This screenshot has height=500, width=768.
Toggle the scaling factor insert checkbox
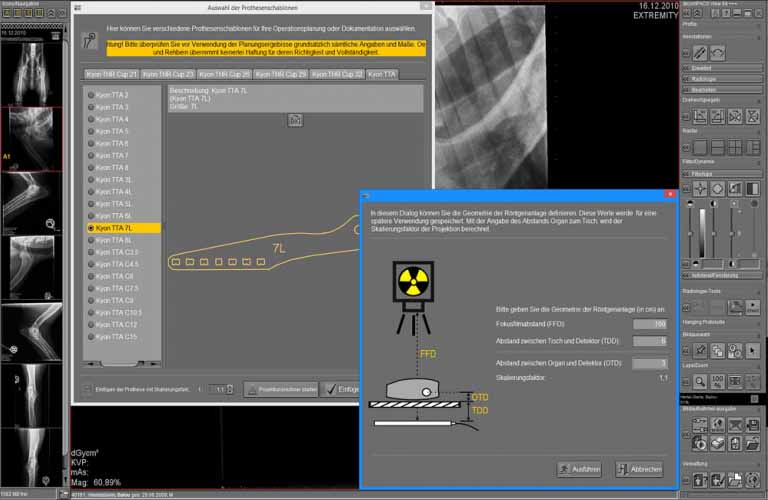click(85, 389)
